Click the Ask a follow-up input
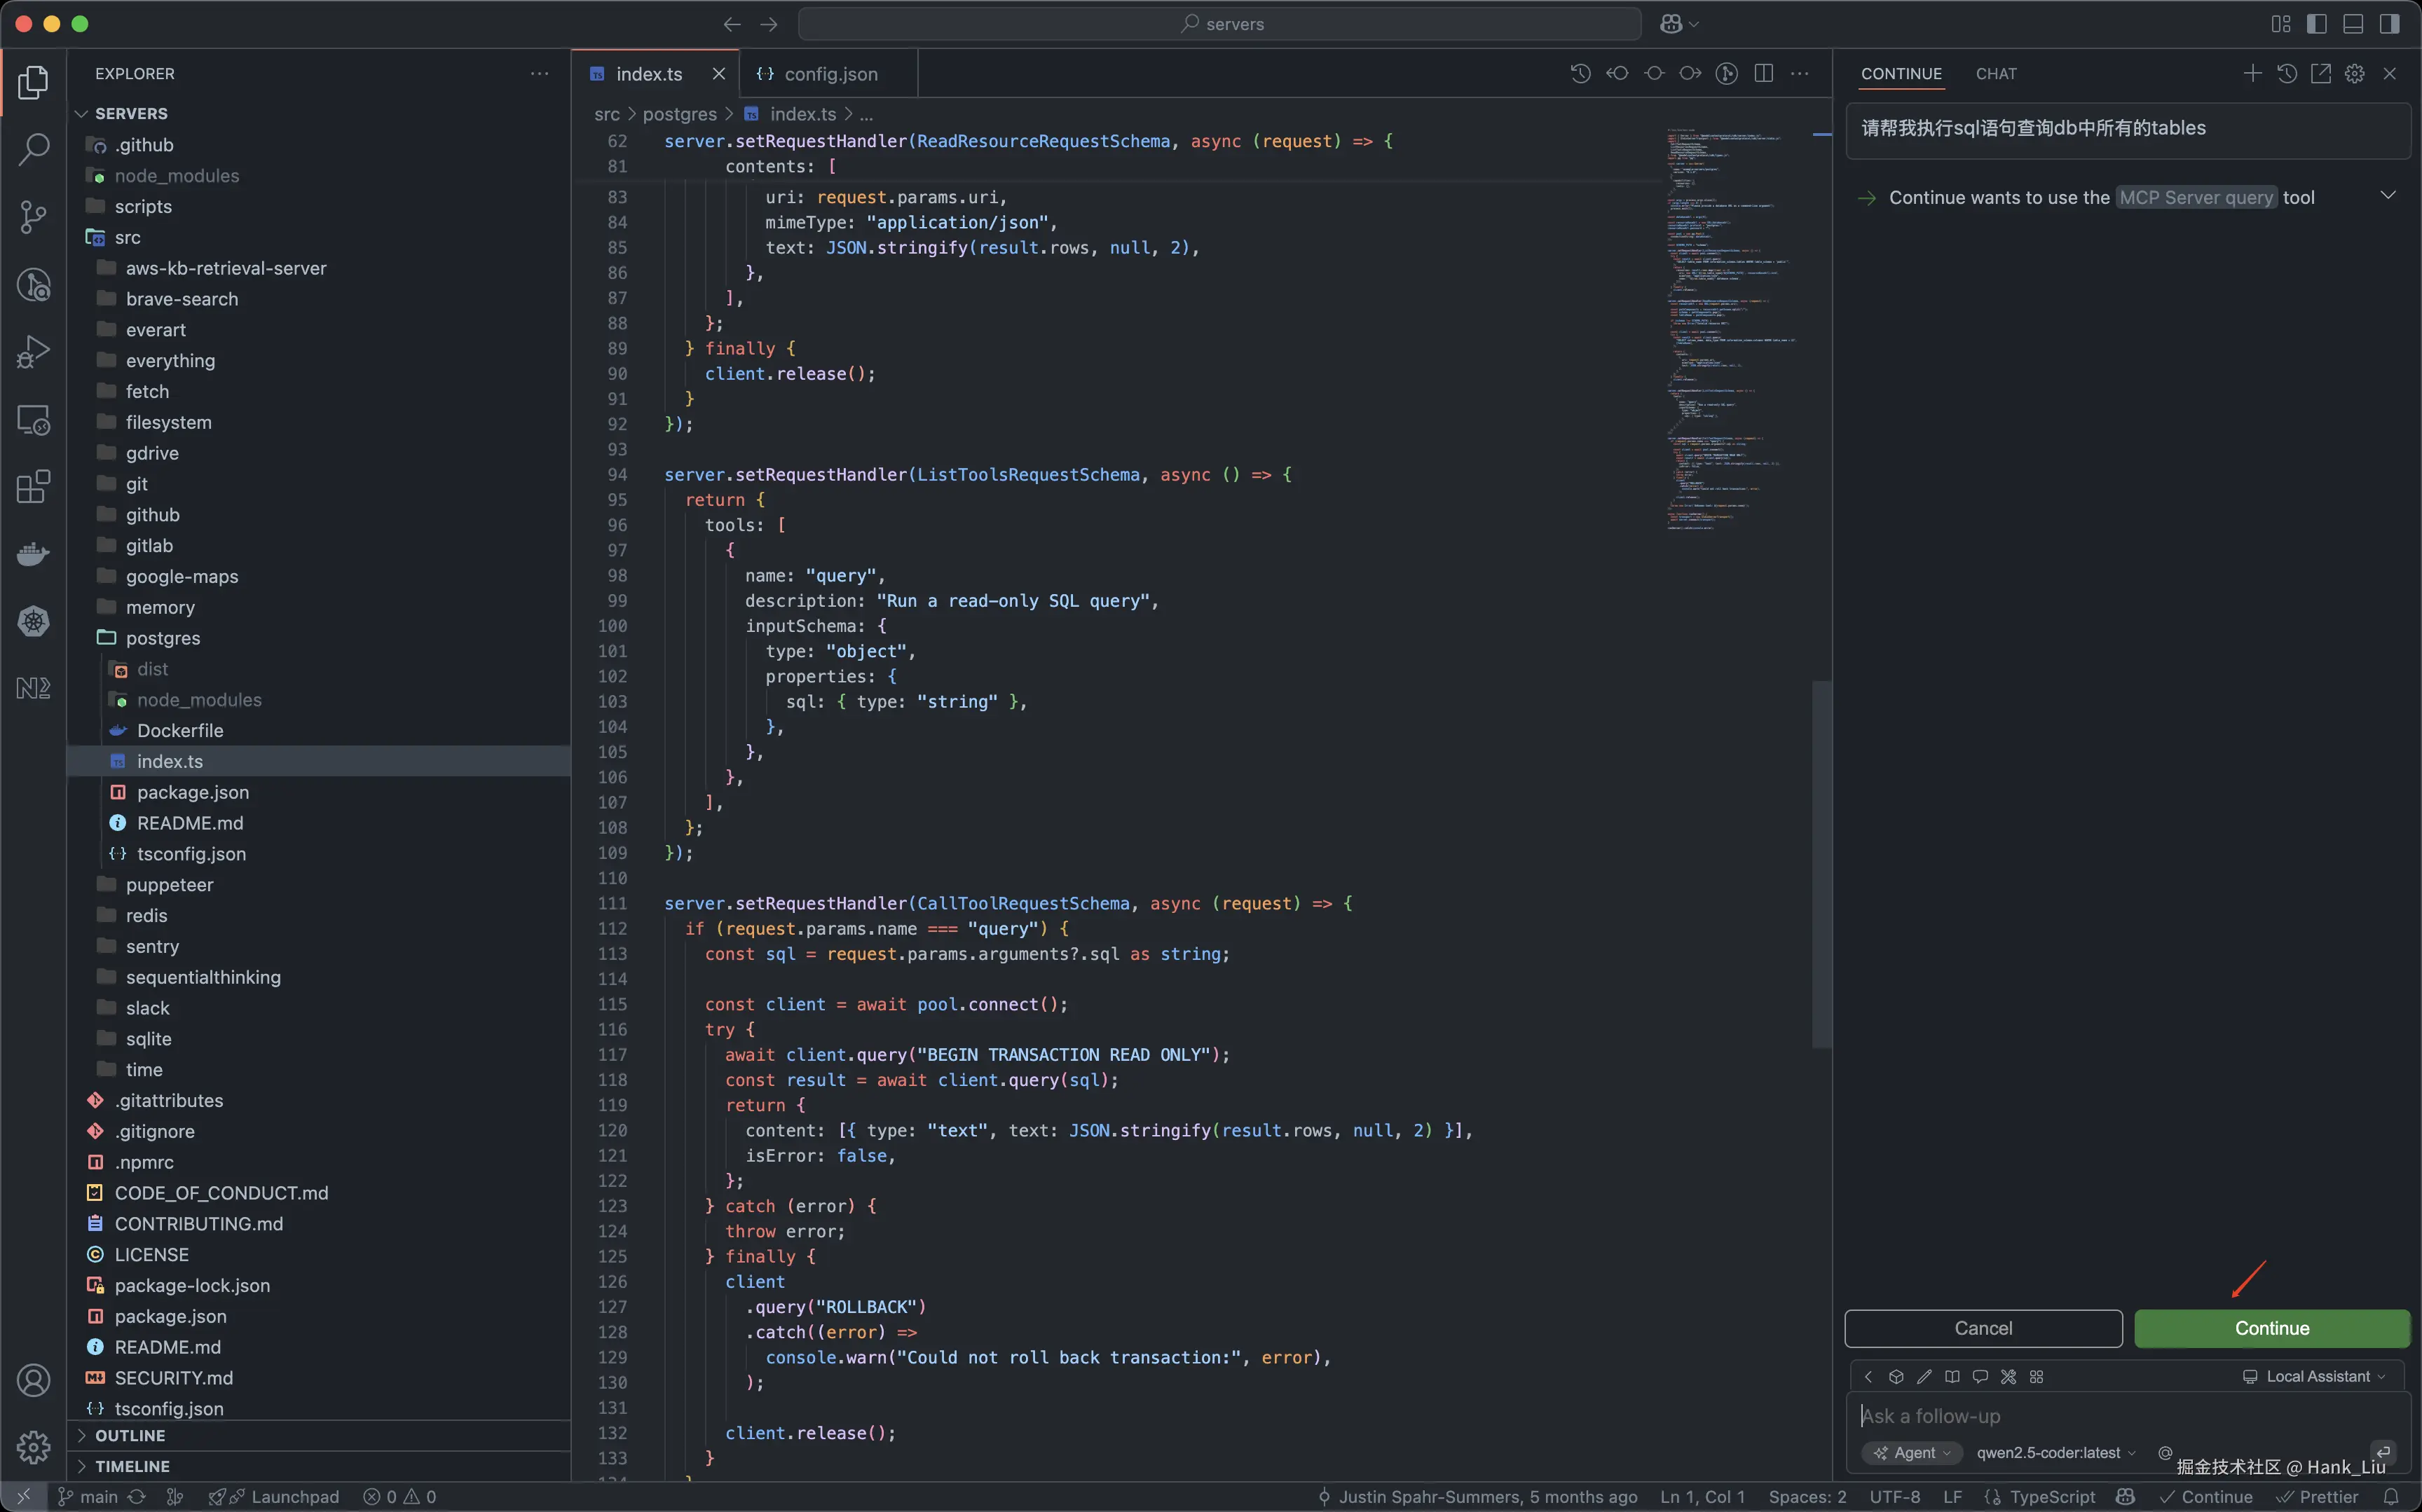This screenshot has width=2422, height=1512. coord(2100,1416)
